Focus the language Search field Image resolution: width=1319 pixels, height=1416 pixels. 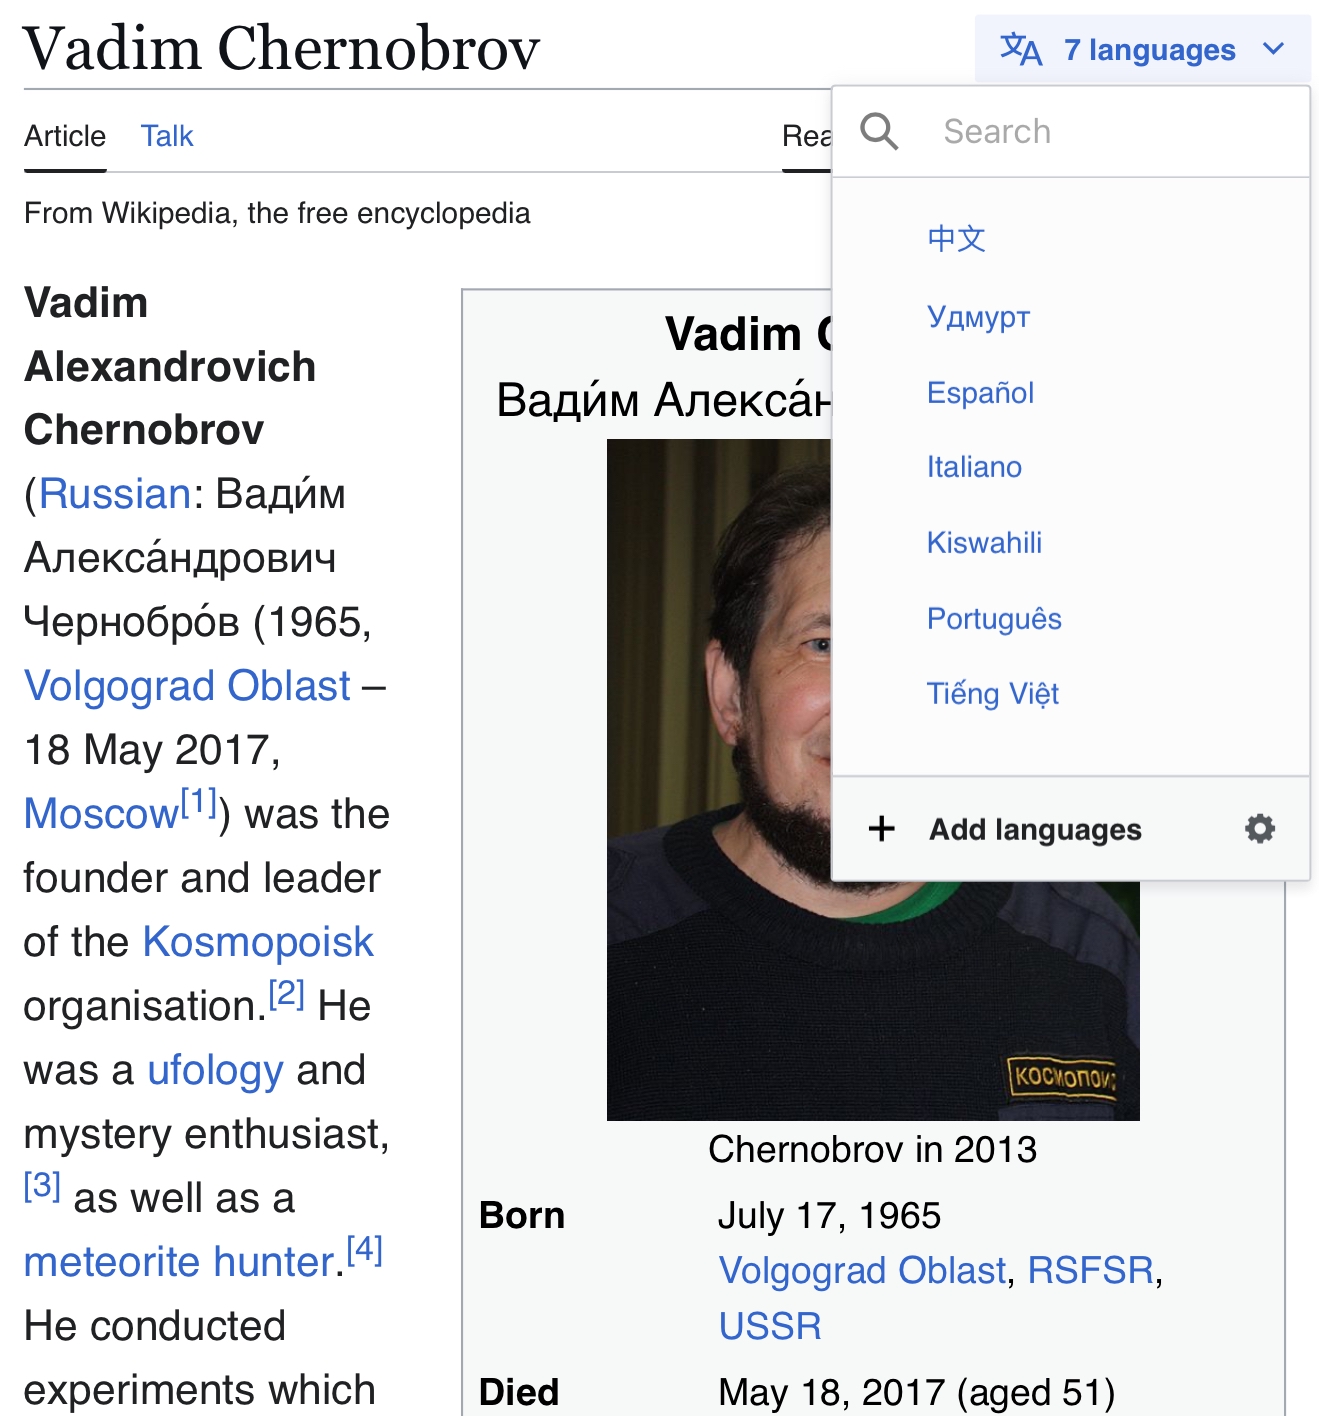[x=1070, y=132]
